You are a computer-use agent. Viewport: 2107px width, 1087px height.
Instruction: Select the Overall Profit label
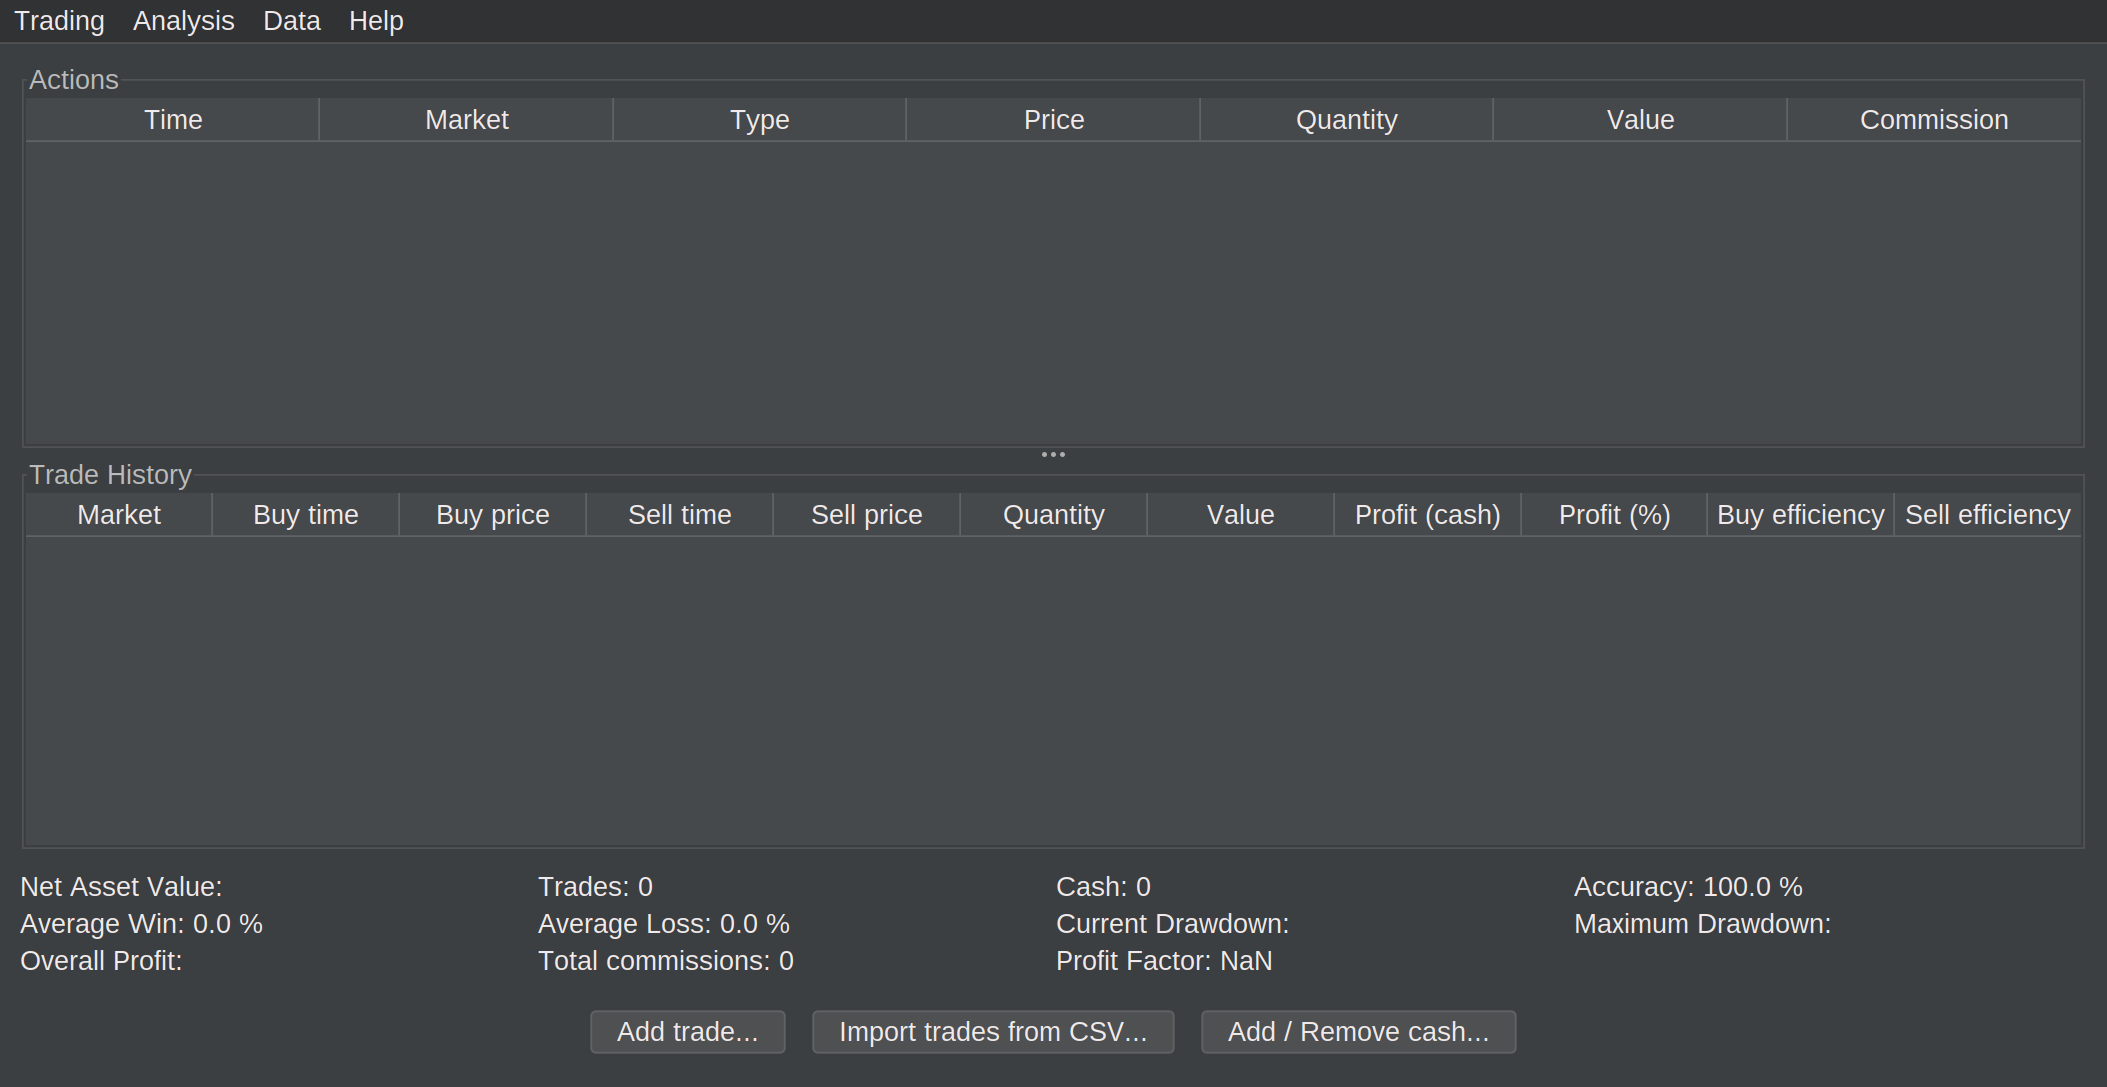tap(101, 961)
